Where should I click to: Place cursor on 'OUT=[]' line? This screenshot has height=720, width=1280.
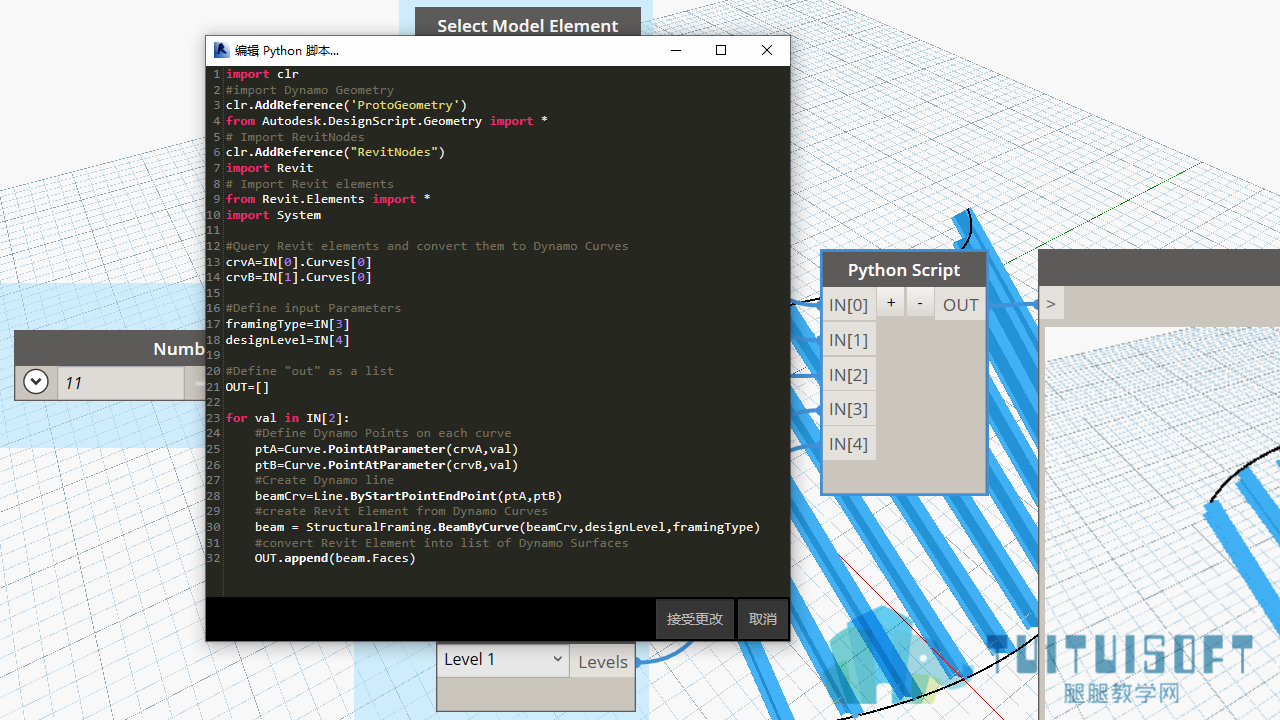[x=247, y=387]
